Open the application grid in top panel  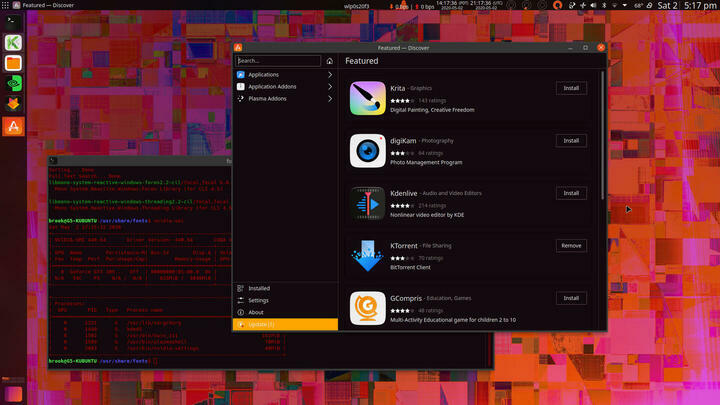coord(5,5)
